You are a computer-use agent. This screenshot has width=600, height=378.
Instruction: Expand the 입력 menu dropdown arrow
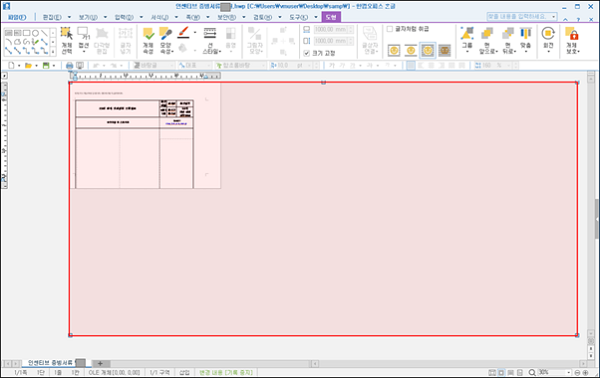click(141, 17)
